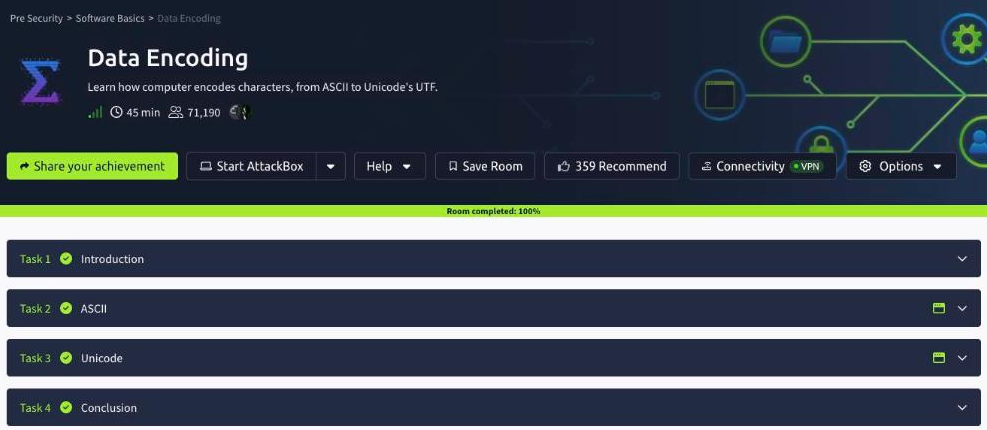The height and width of the screenshot is (430, 987).
Task: Open the Options dropdown menu
Action: [x=901, y=166]
